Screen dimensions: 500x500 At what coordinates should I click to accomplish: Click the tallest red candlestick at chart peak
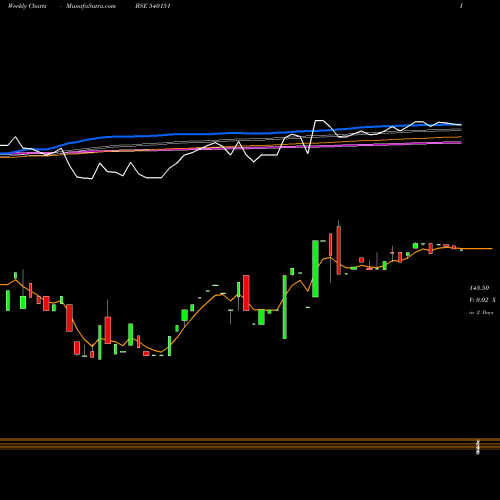tap(339, 250)
